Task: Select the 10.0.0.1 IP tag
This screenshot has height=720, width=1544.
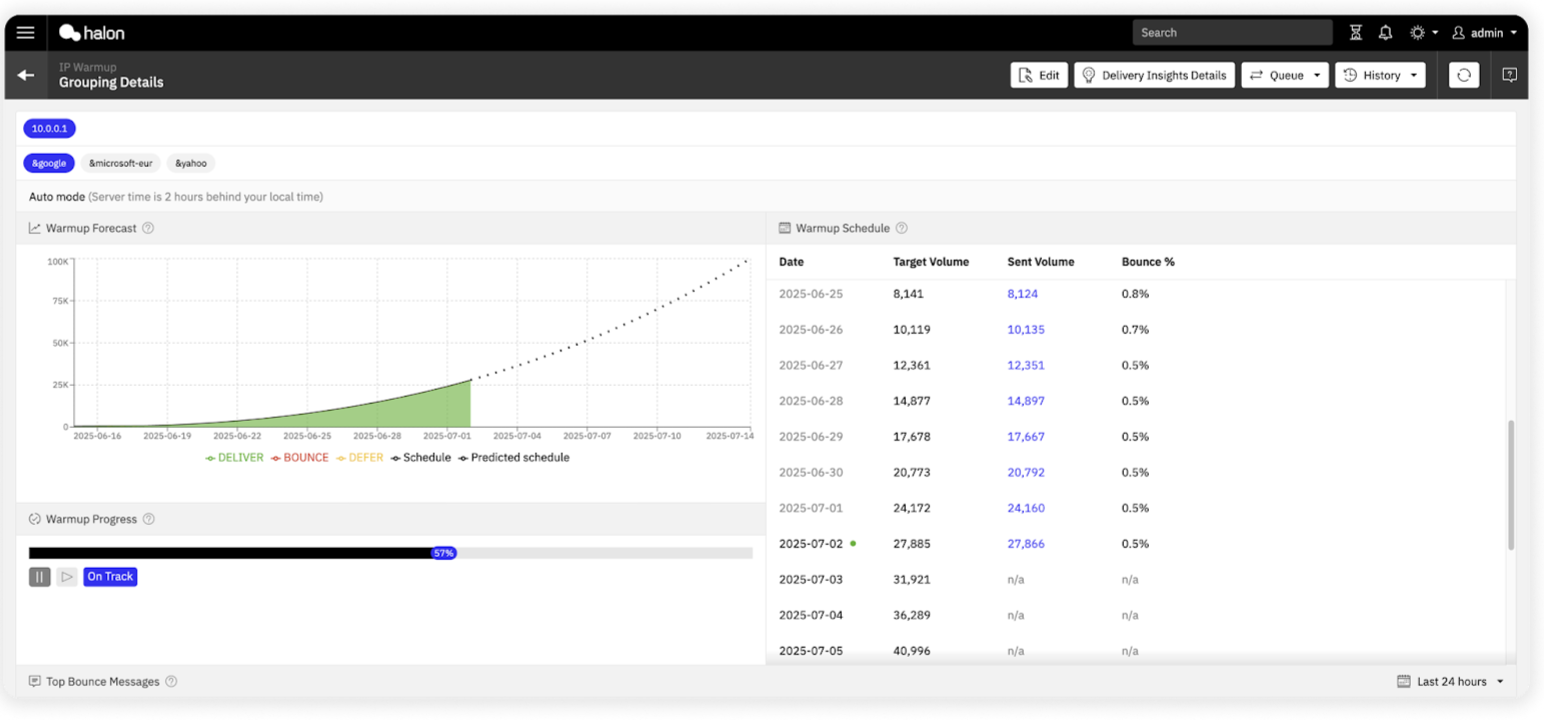Action: click(x=49, y=129)
